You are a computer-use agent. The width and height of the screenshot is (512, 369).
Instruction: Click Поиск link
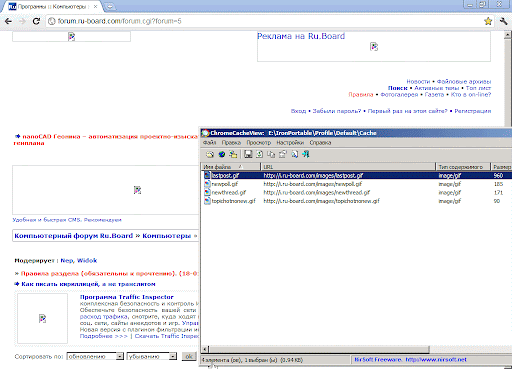[398, 88]
